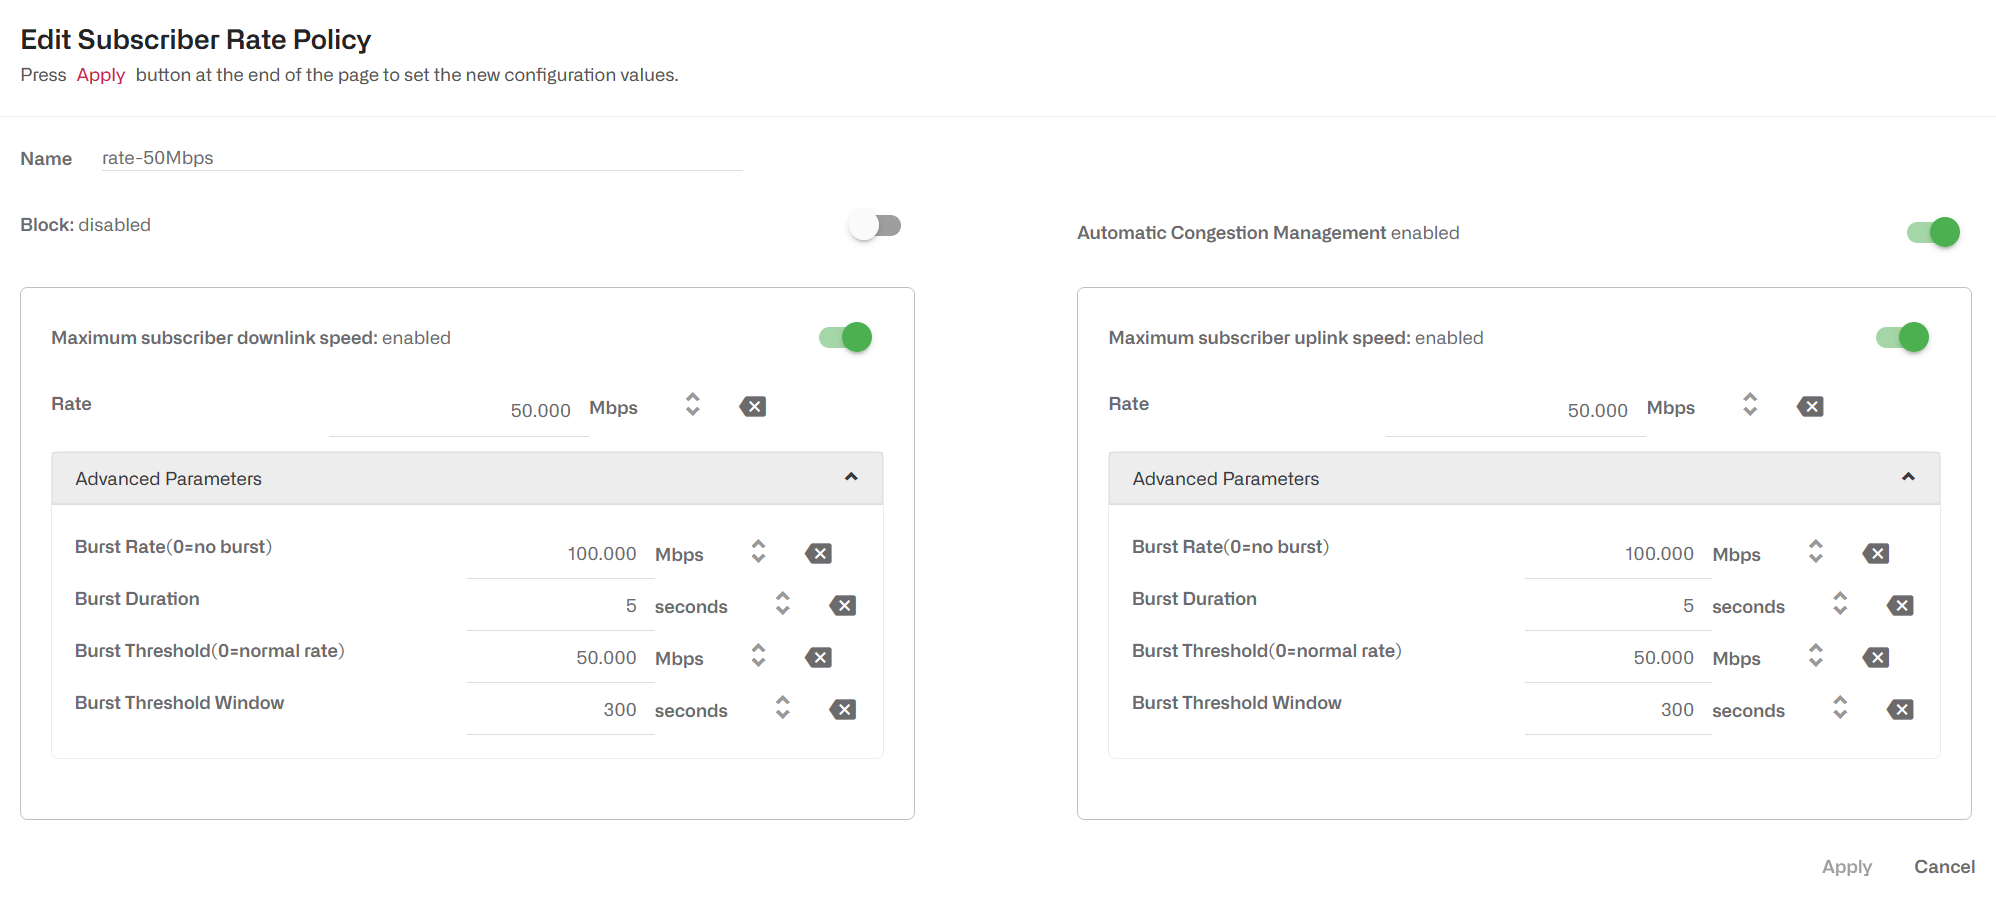Clear the uplink Burst Duration value

(x=1899, y=605)
